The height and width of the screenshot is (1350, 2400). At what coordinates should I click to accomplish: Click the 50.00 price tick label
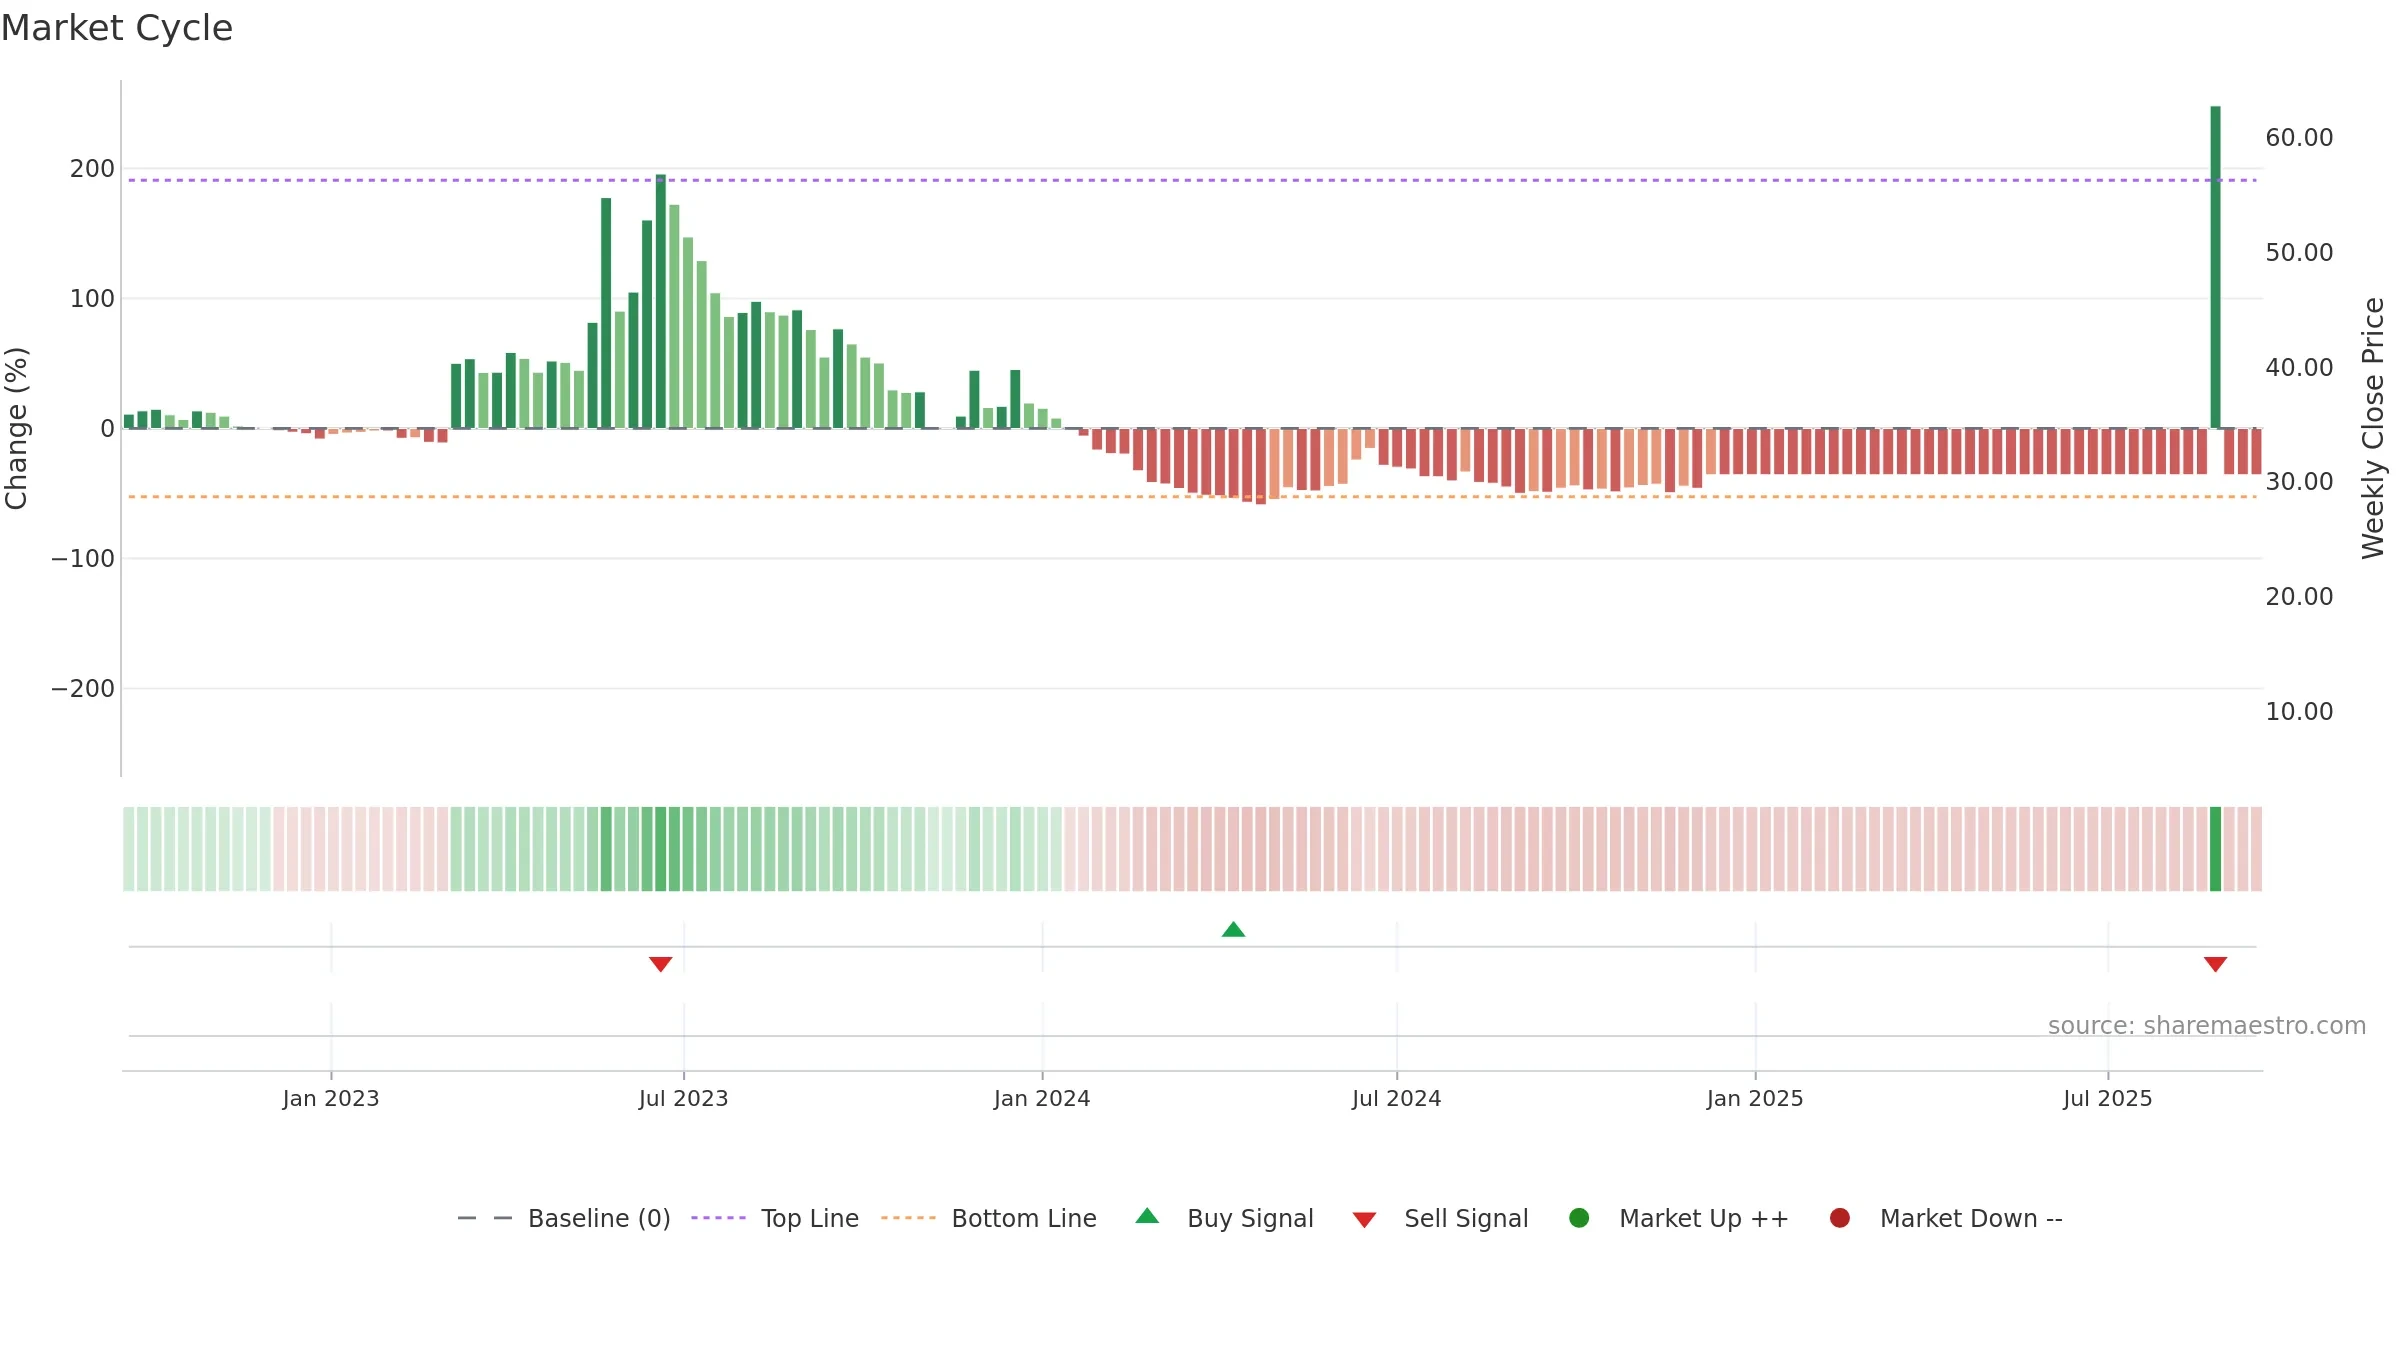(x=2299, y=252)
